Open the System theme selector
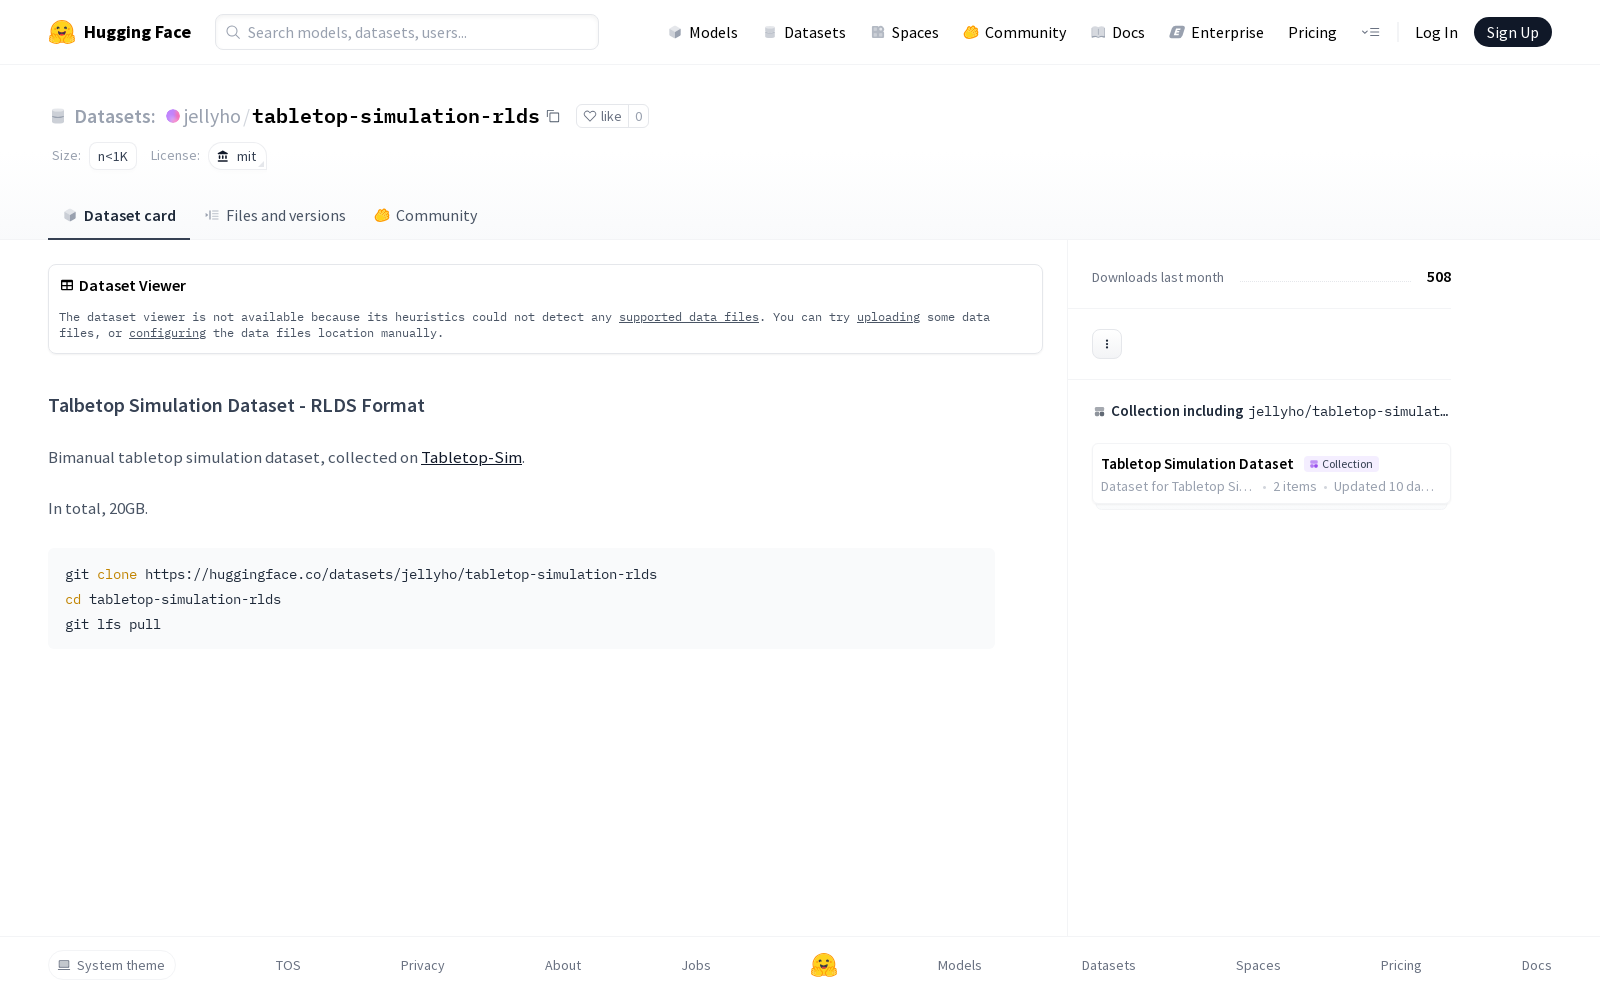 112,965
